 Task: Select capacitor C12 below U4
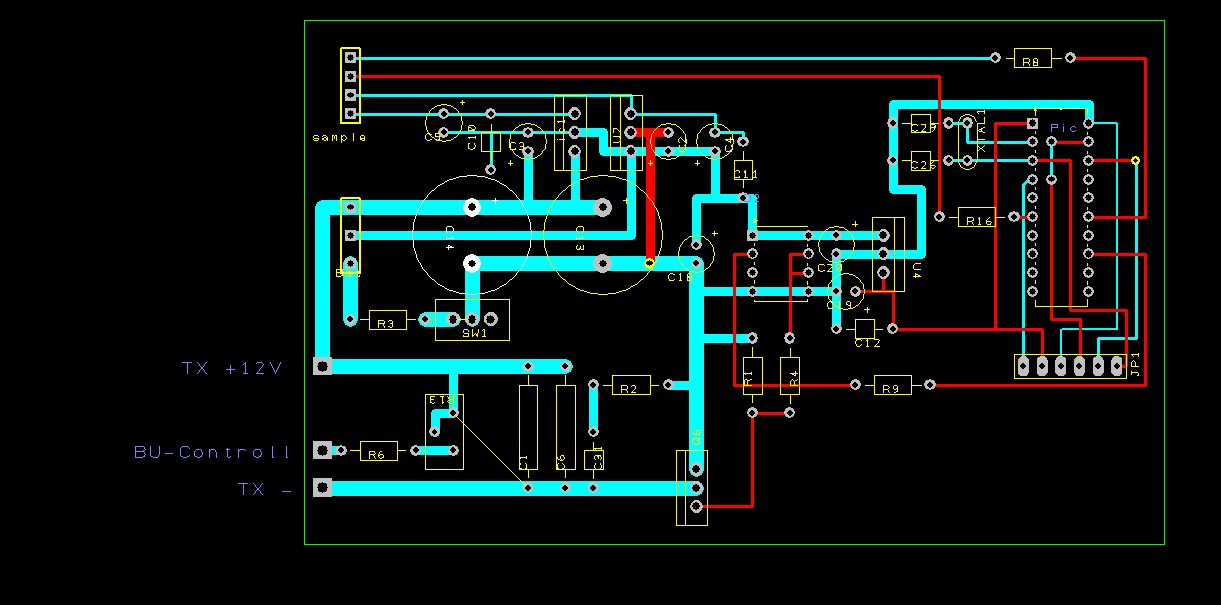pos(865,329)
